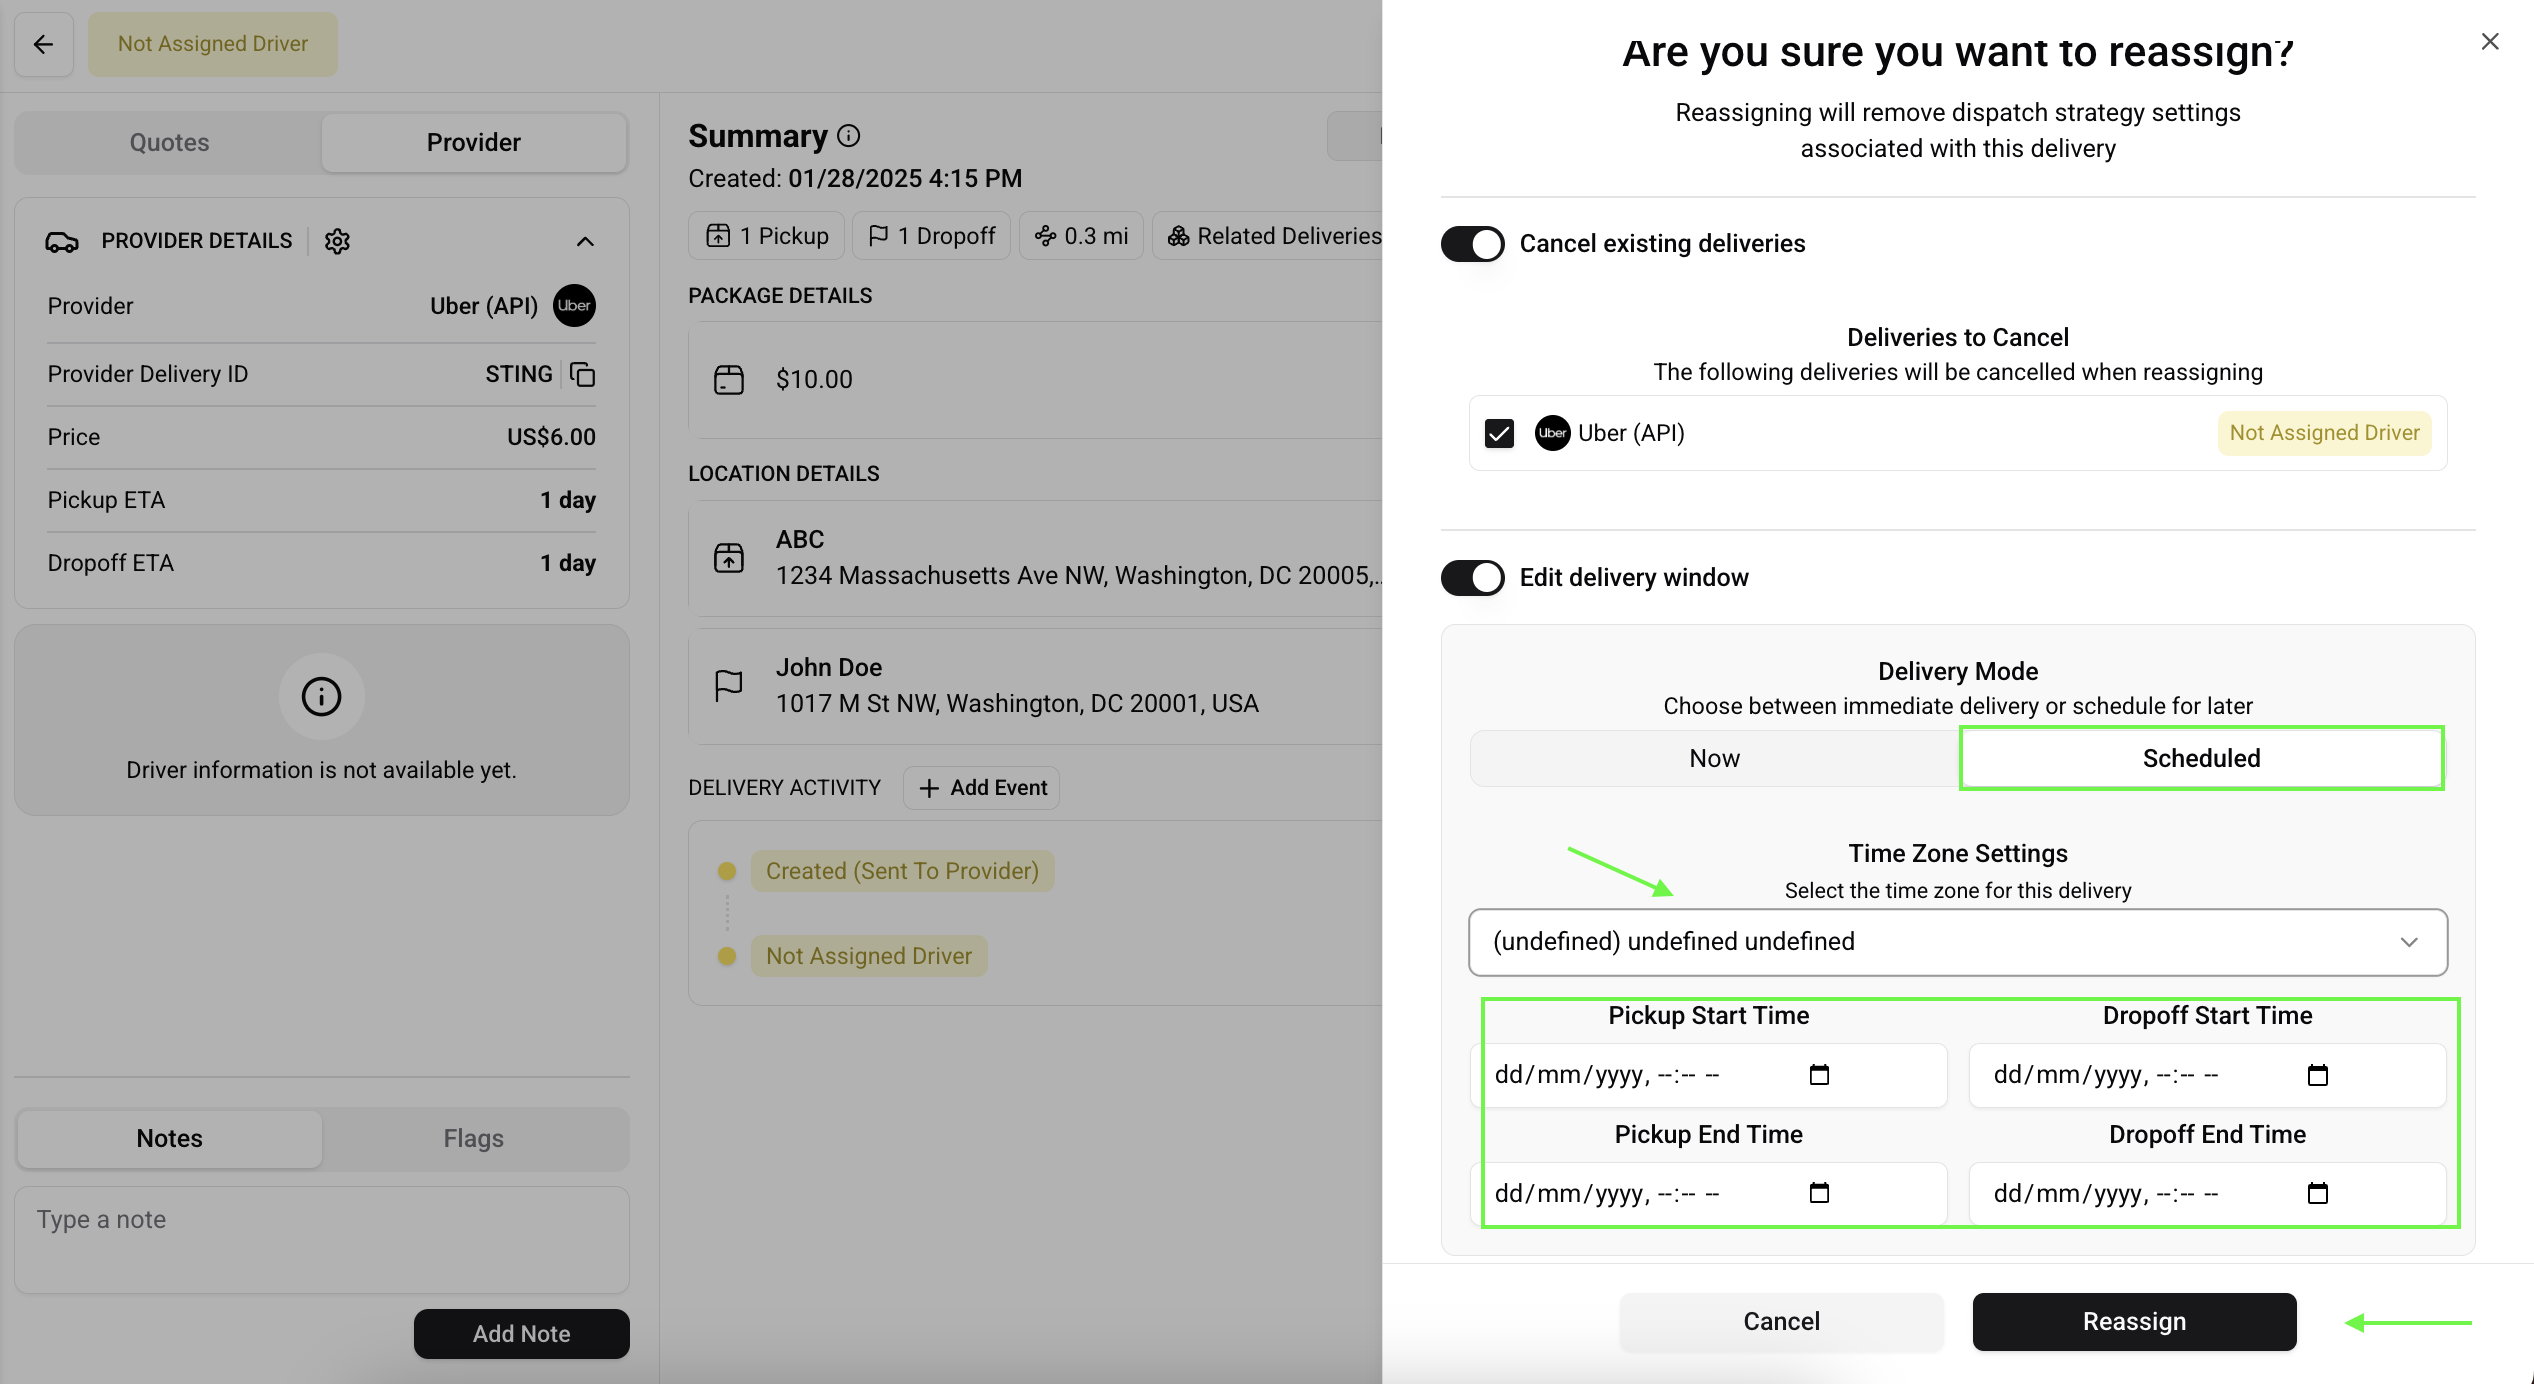Open Pickup End Time calendar picker
The image size is (2534, 1384).
[x=1819, y=1193]
